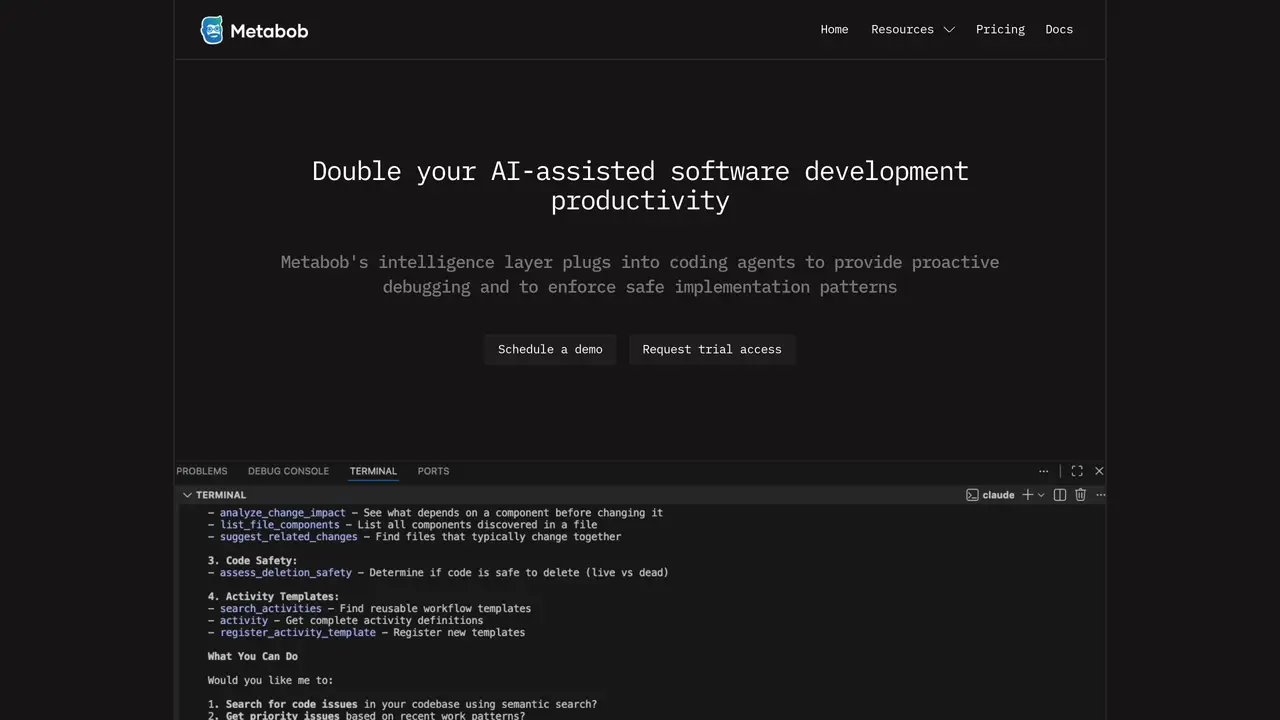Switch to the DEBUG CONSOLE tab

tap(288, 471)
